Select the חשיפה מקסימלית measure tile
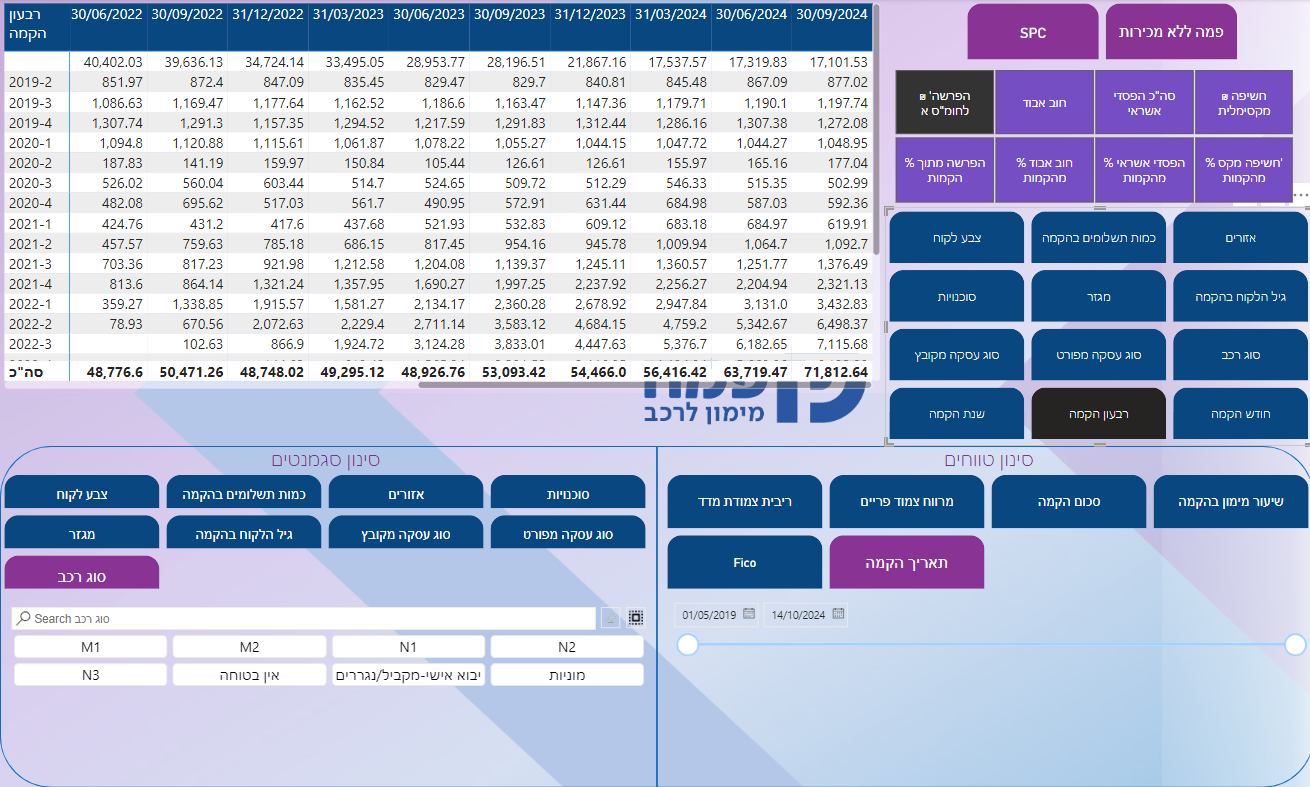This screenshot has height=787, width=1310. click(1243, 102)
